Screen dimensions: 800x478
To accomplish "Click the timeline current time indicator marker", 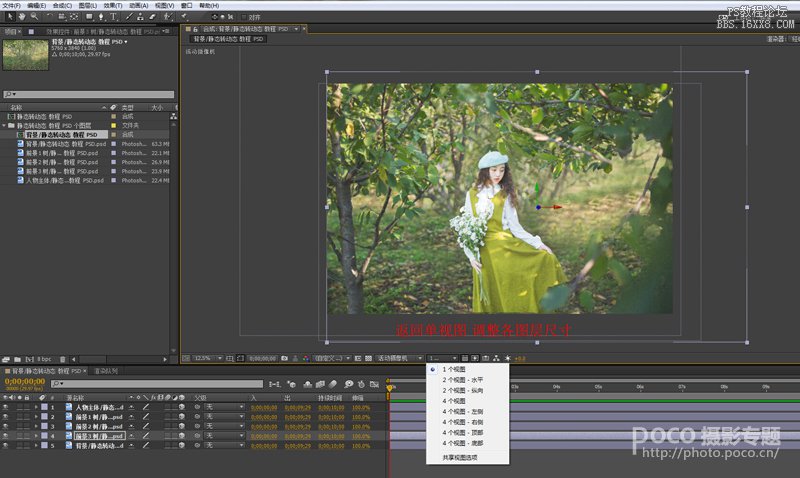I will point(389,388).
